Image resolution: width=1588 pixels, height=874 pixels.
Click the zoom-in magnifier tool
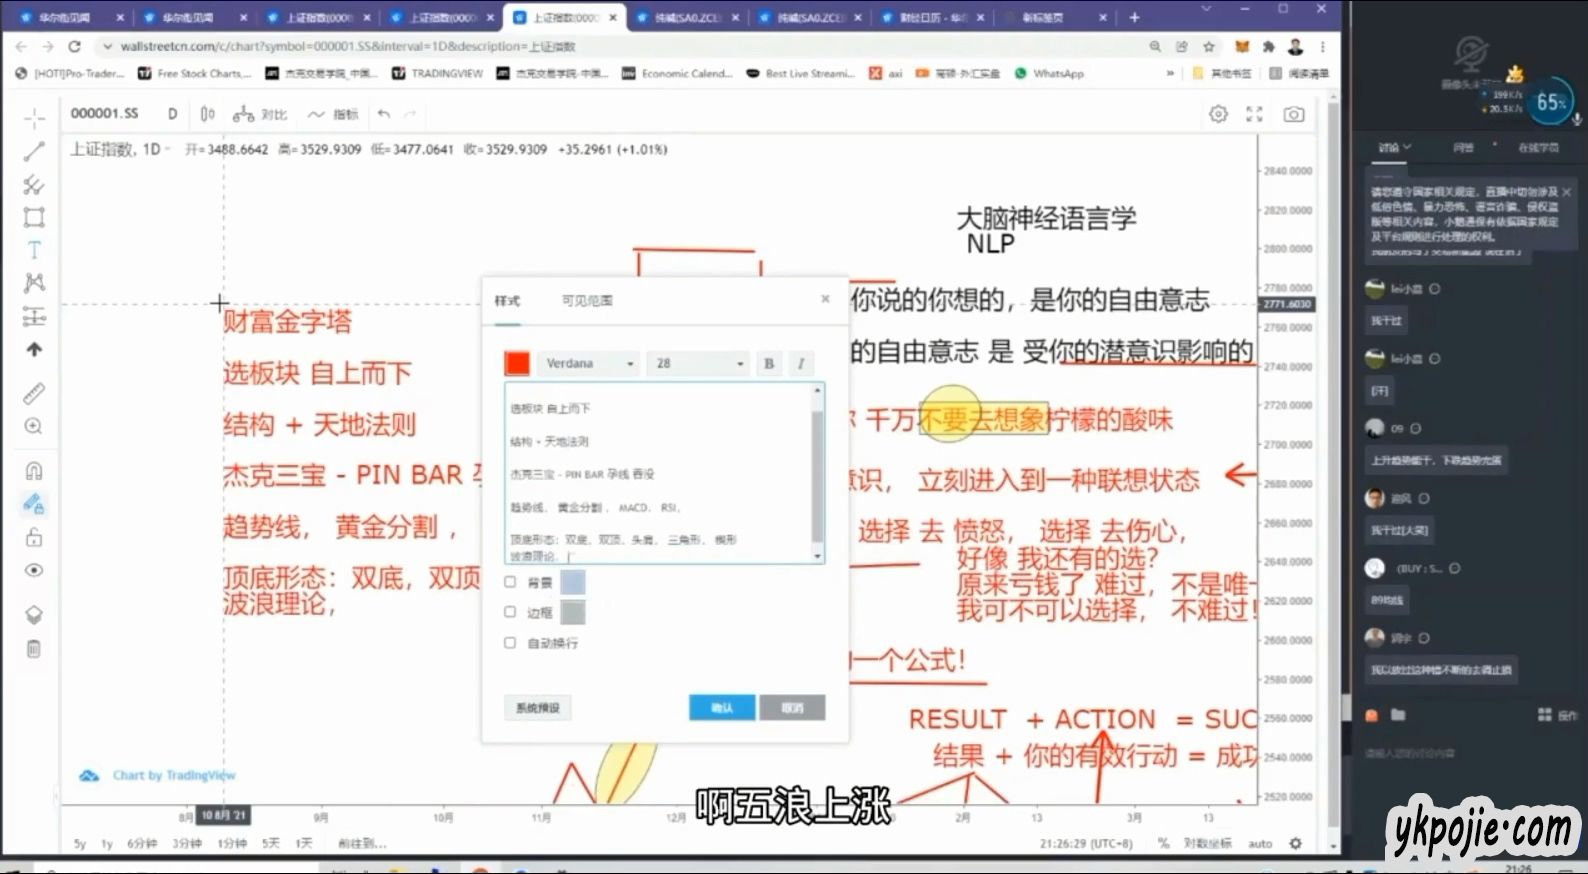point(34,427)
